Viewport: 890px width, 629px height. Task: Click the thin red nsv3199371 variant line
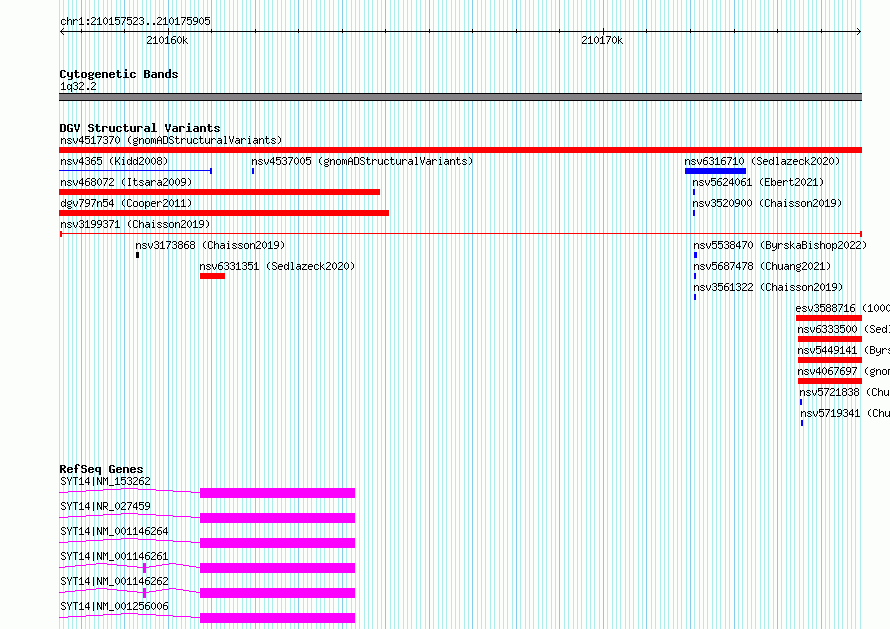click(460, 233)
